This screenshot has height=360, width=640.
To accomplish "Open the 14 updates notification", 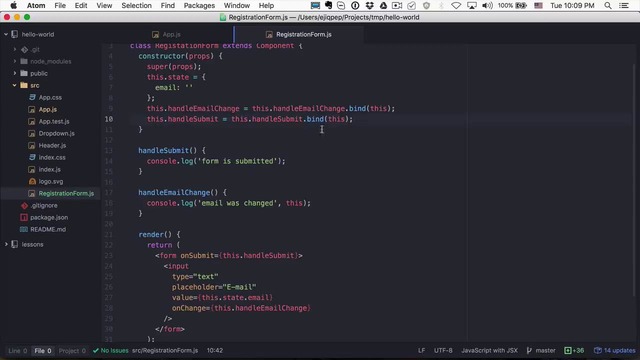I will pos(615,351).
